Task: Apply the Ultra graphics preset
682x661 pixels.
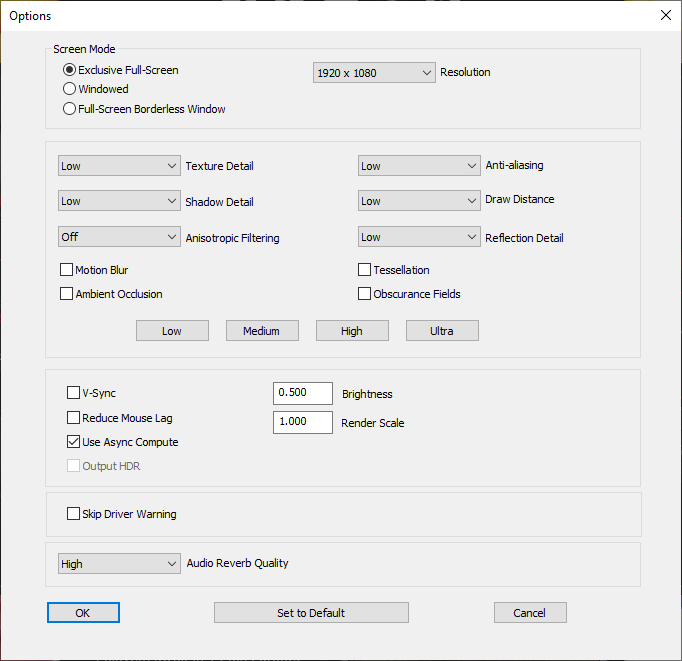Action: click(442, 331)
